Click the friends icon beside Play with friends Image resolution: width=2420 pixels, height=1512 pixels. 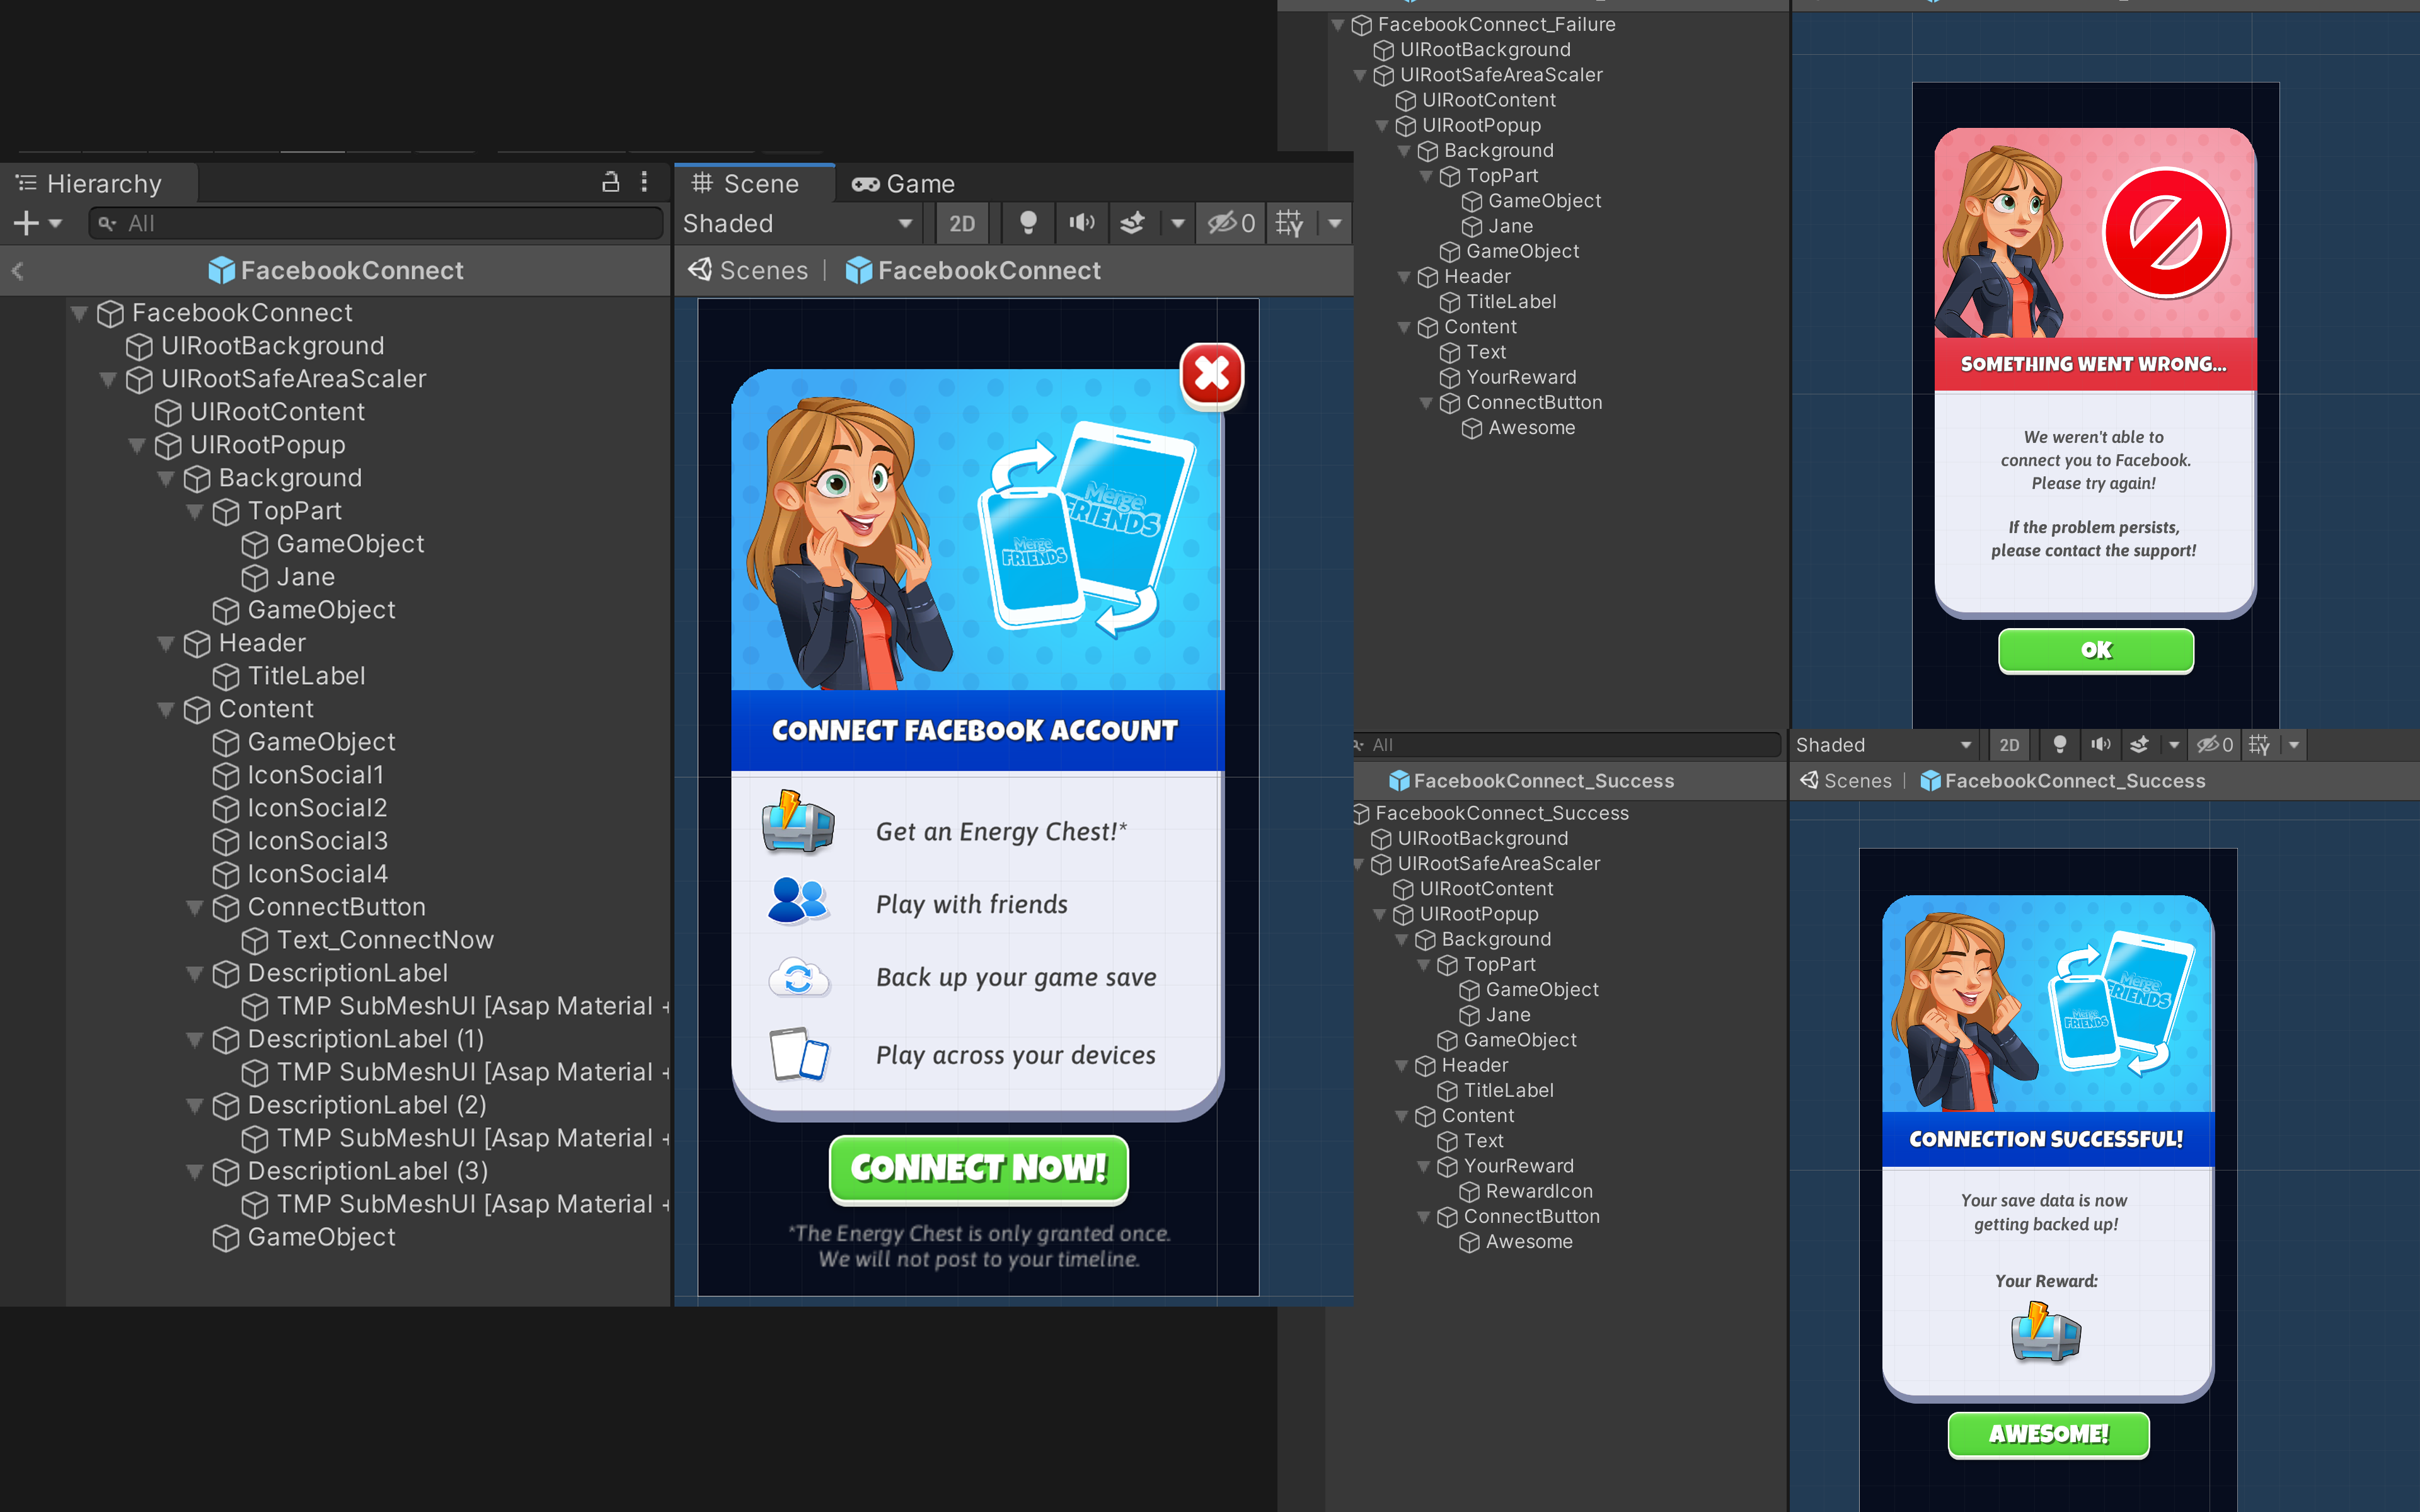click(x=798, y=900)
